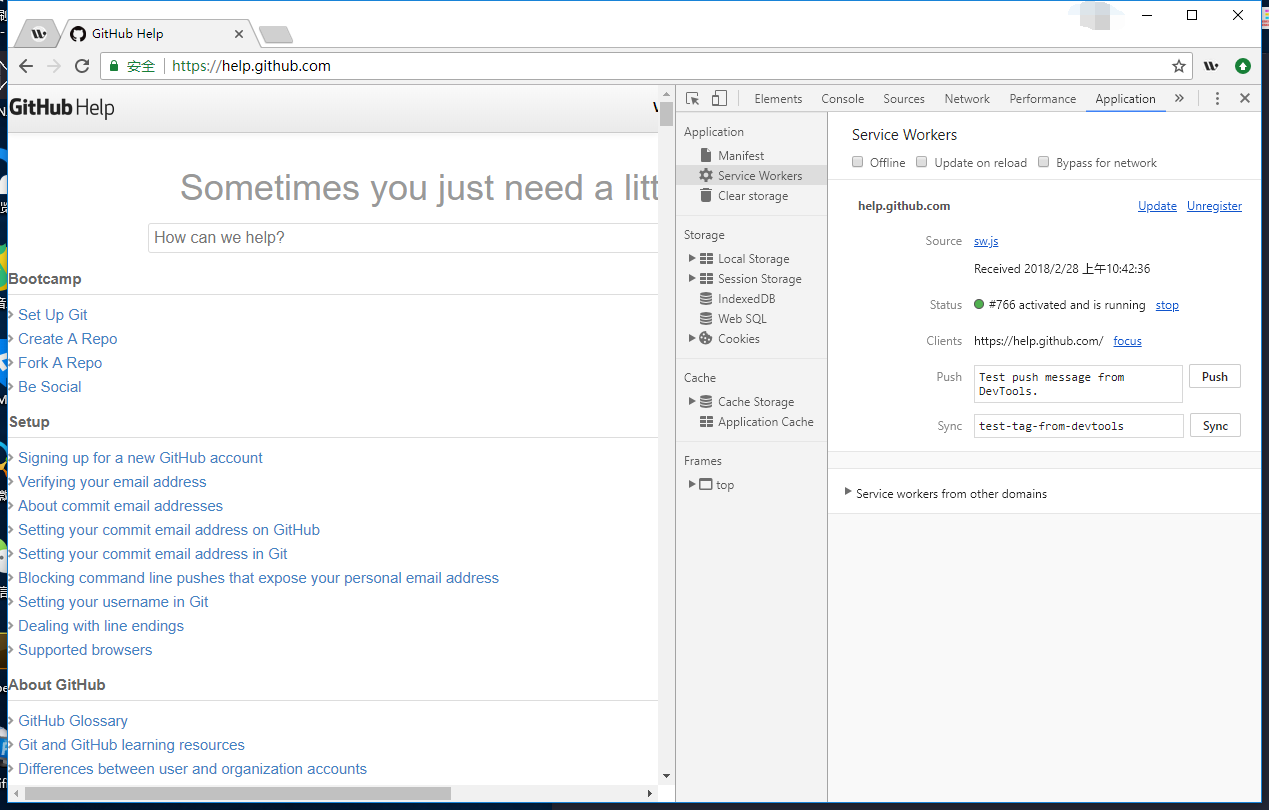Switch to the Sources tab
Image resolution: width=1269 pixels, height=810 pixels.
click(x=904, y=98)
